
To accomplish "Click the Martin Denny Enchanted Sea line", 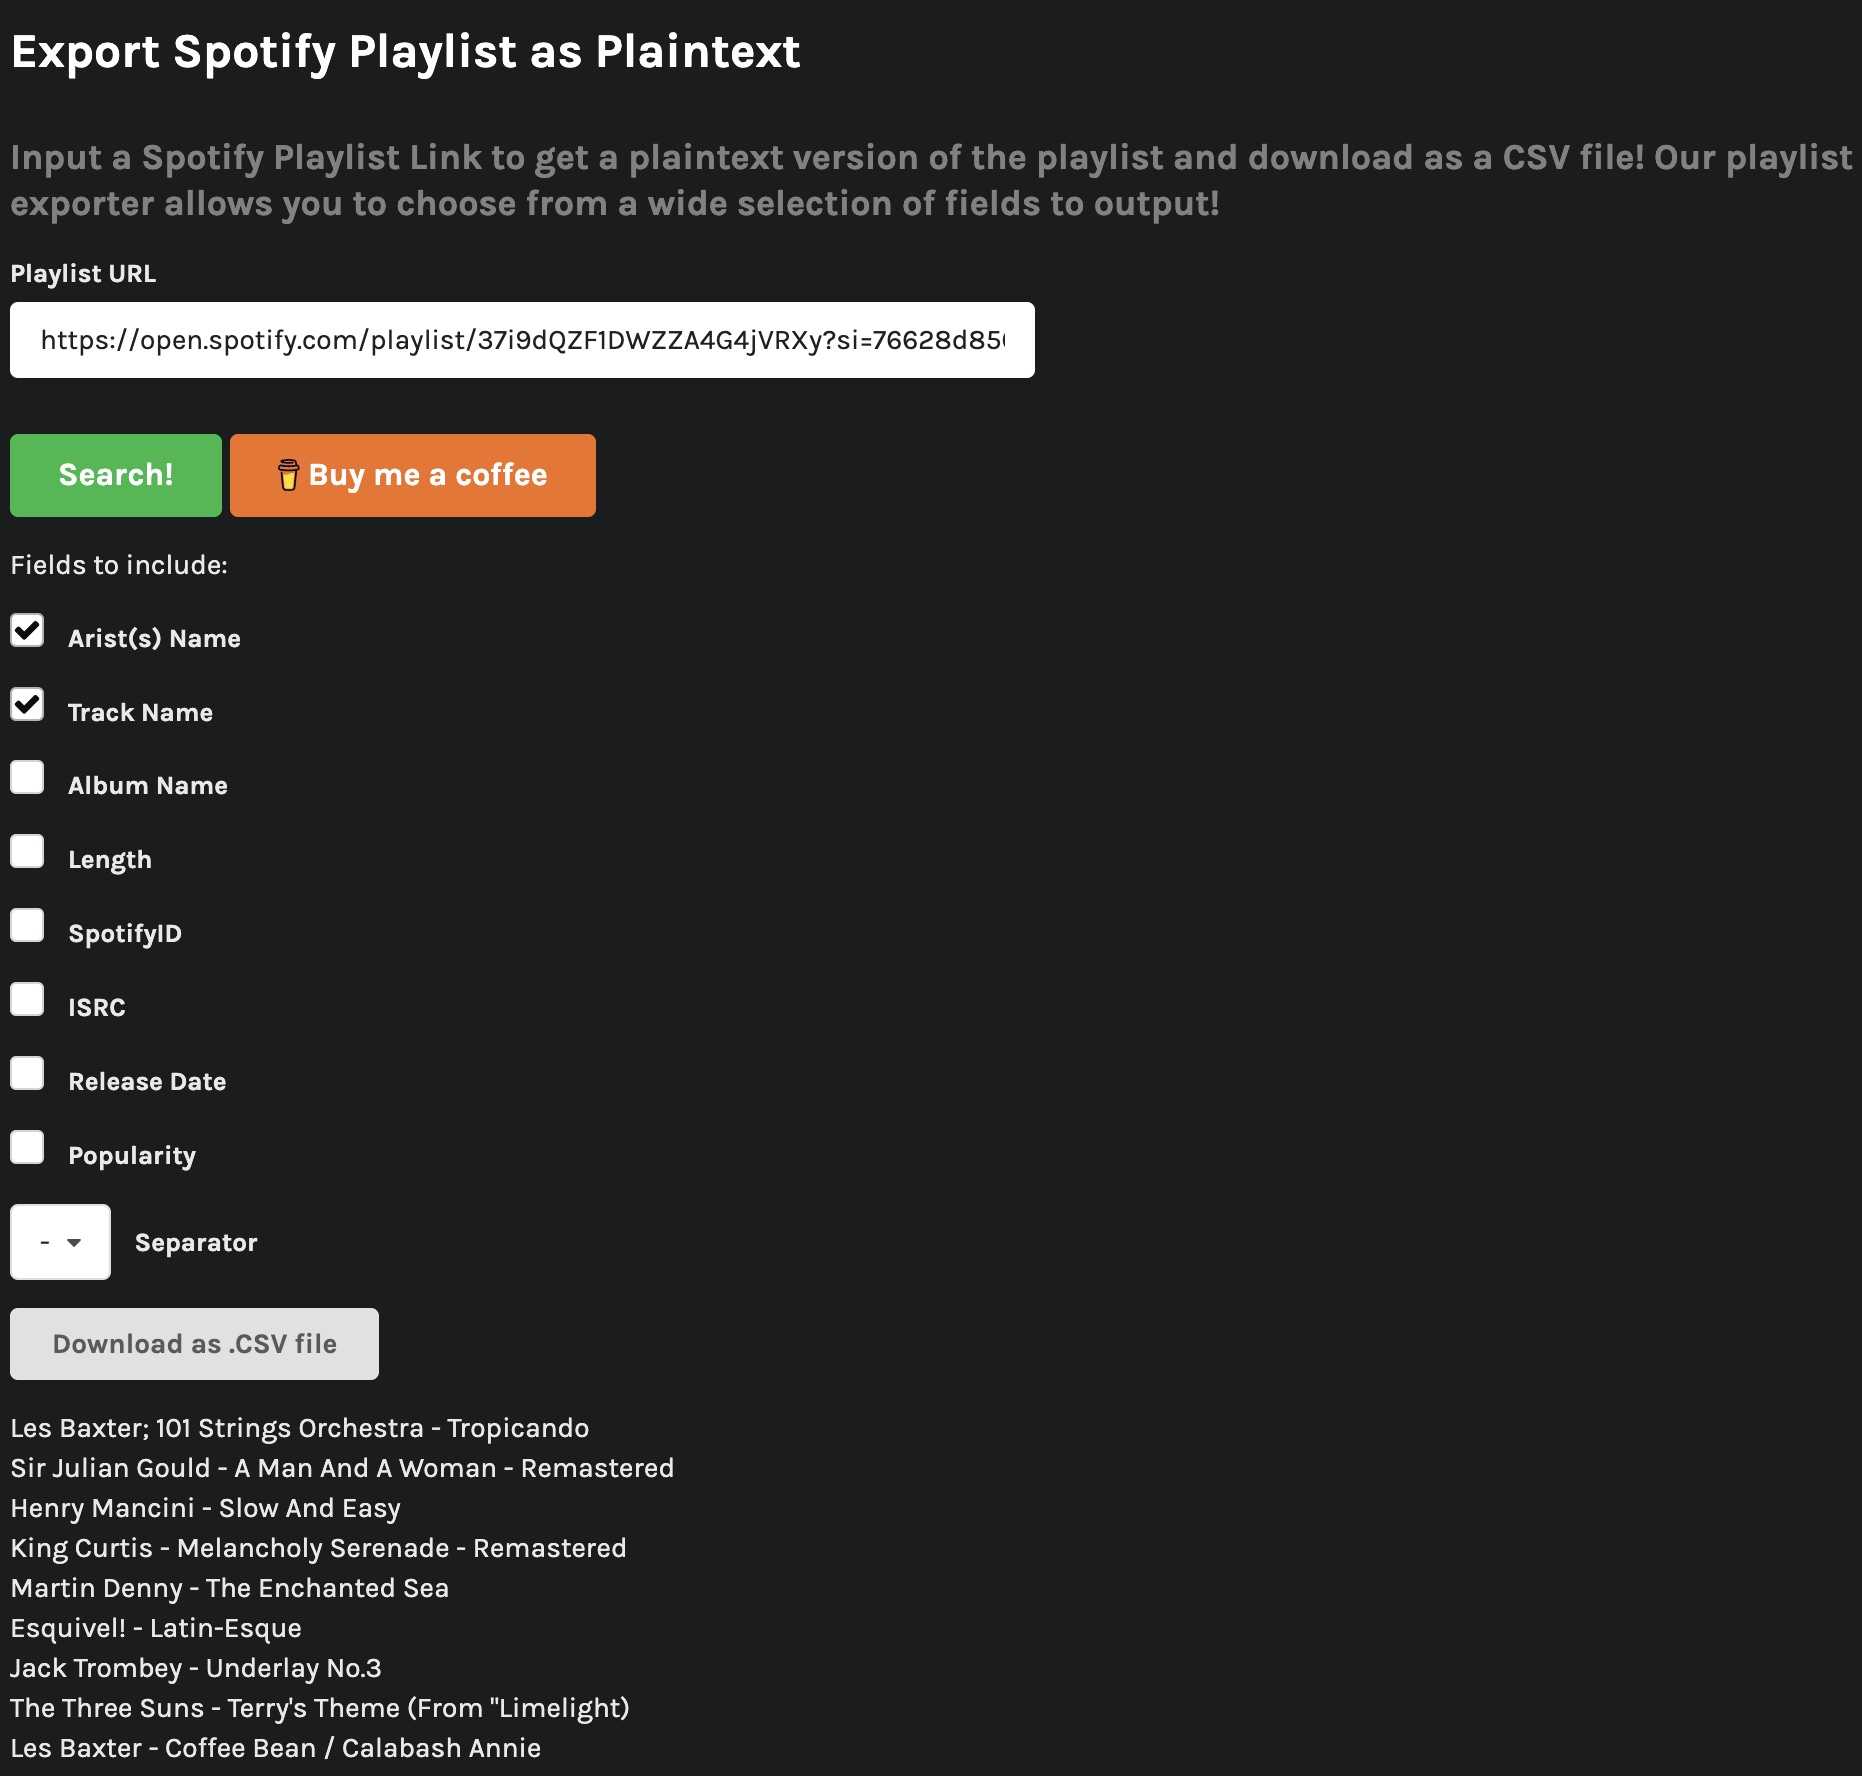I will point(229,1588).
